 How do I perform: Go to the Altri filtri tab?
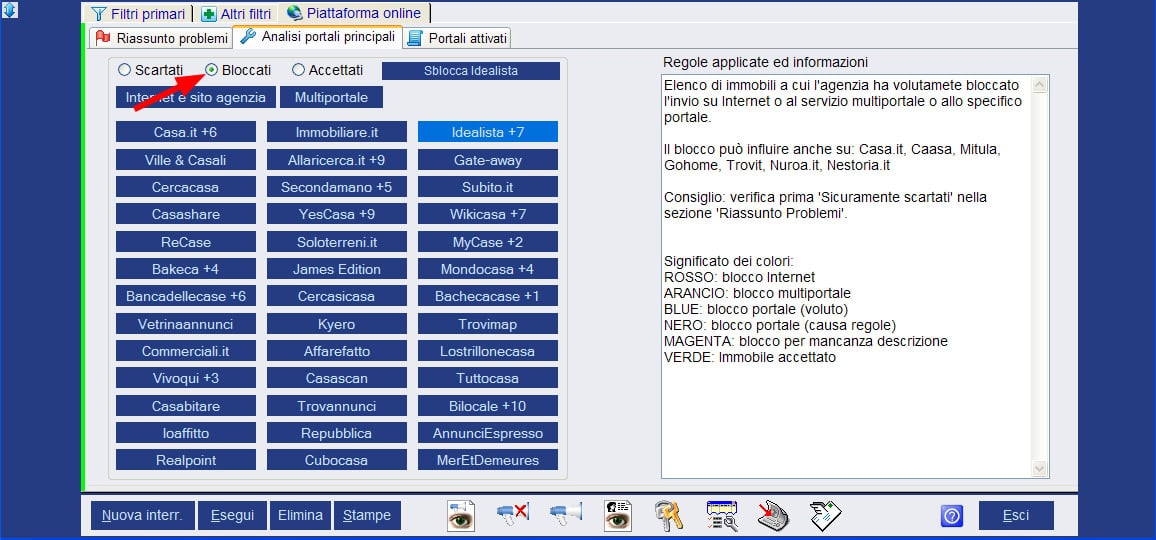point(236,14)
